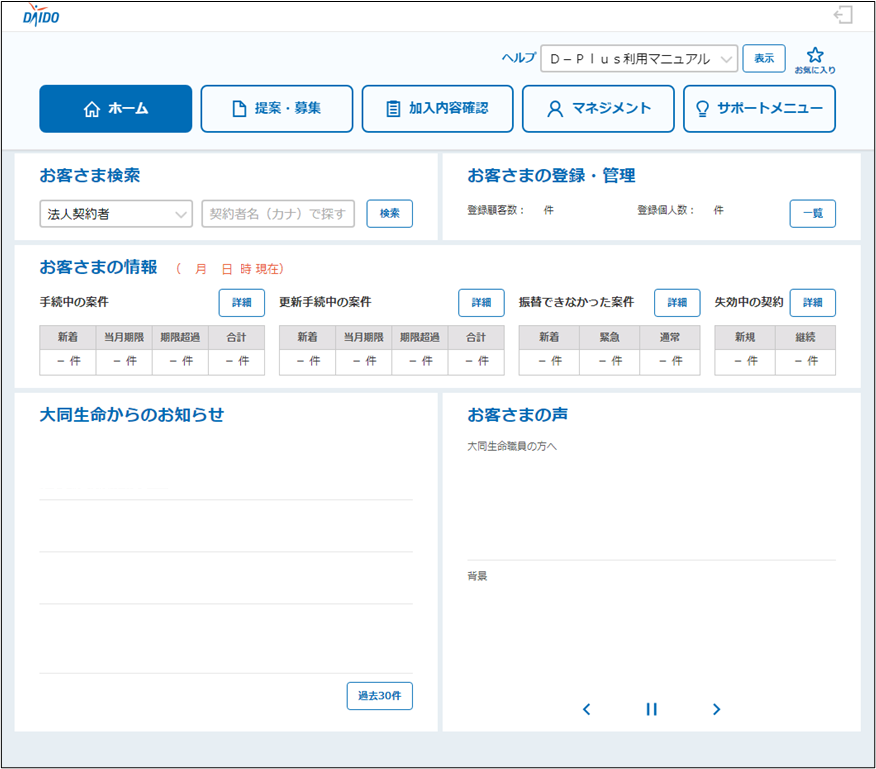
Task: Click the お客さまの声 heading
Action: tap(517, 415)
